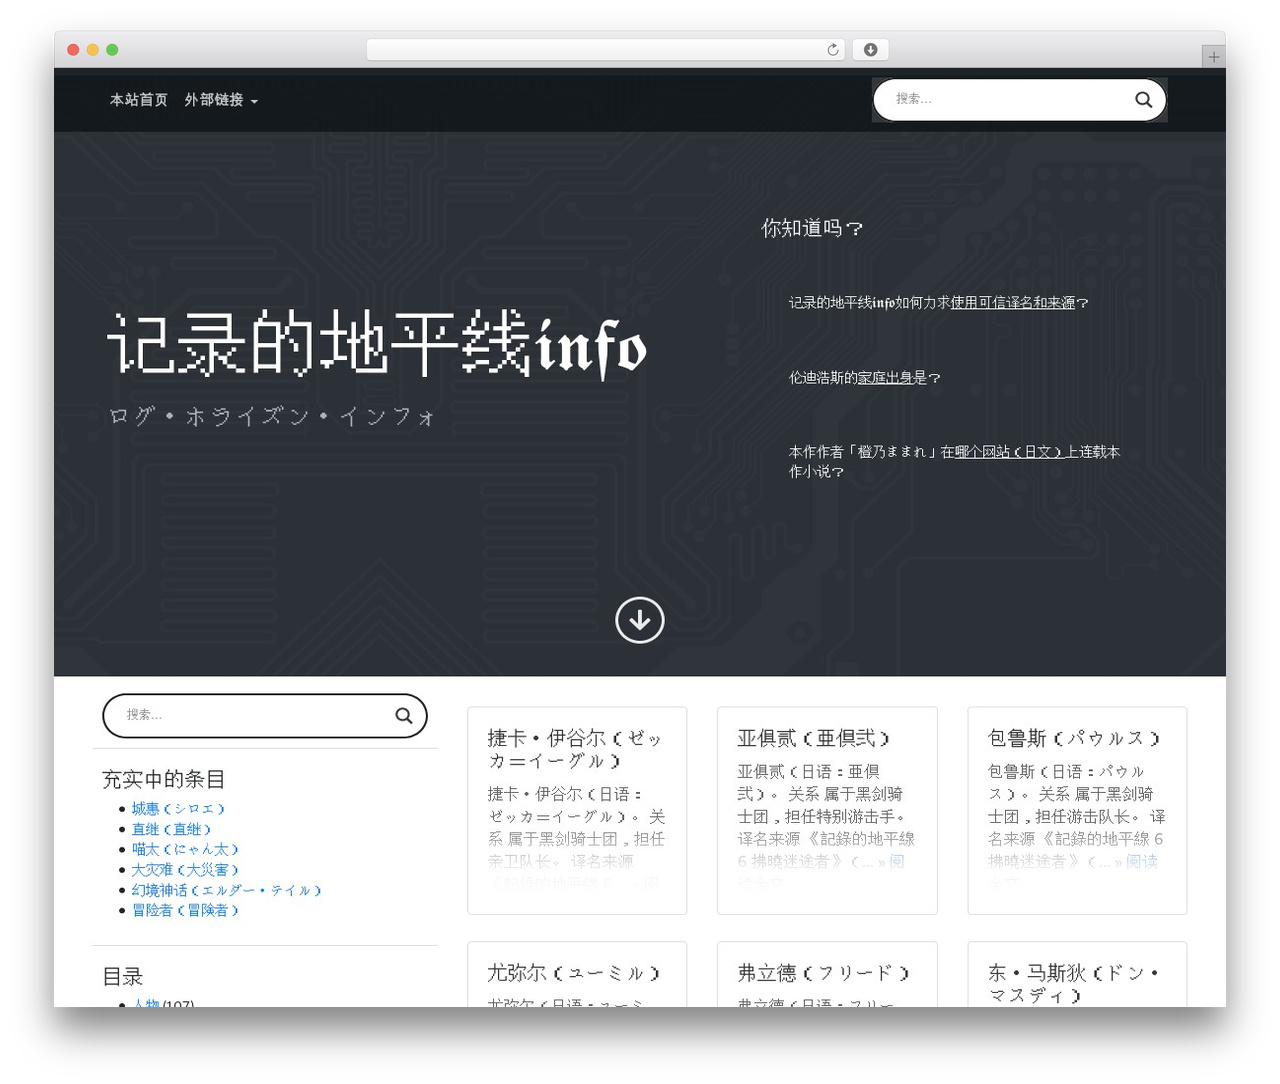This screenshot has height=1084, width=1280.
Task: Open sidebar entry 大灾难（大災害）
Action: [x=185, y=870]
